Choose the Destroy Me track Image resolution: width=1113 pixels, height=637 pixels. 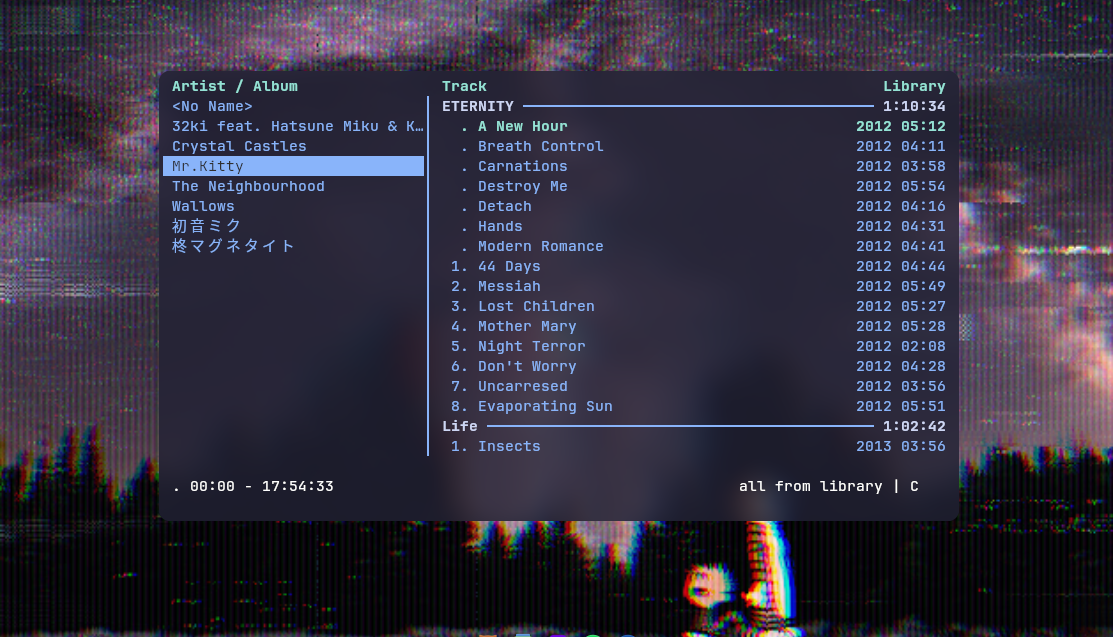(522, 186)
